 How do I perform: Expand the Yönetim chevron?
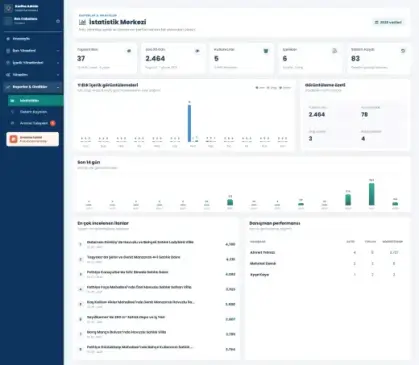58,75
